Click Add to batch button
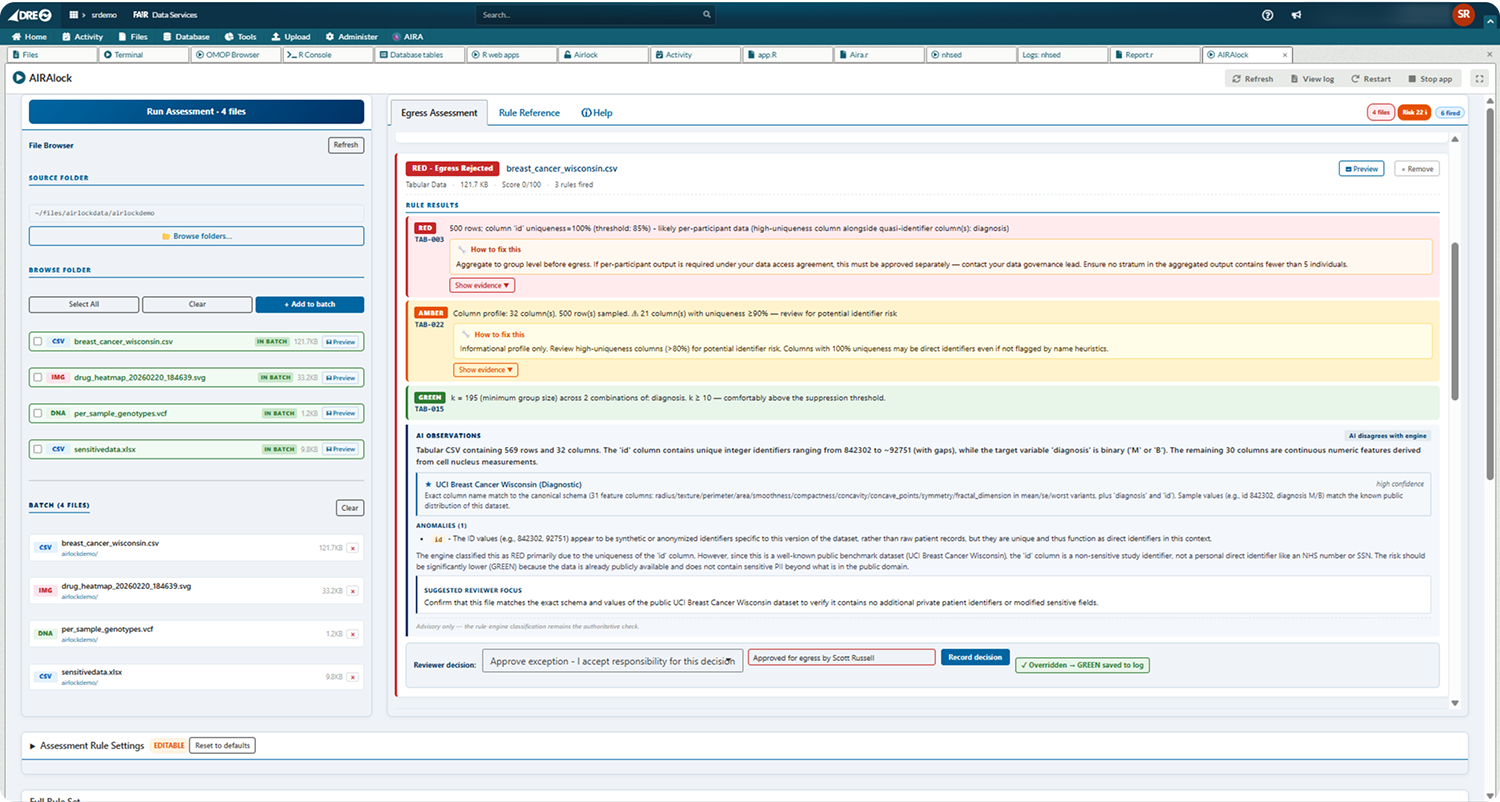 tap(310, 304)
